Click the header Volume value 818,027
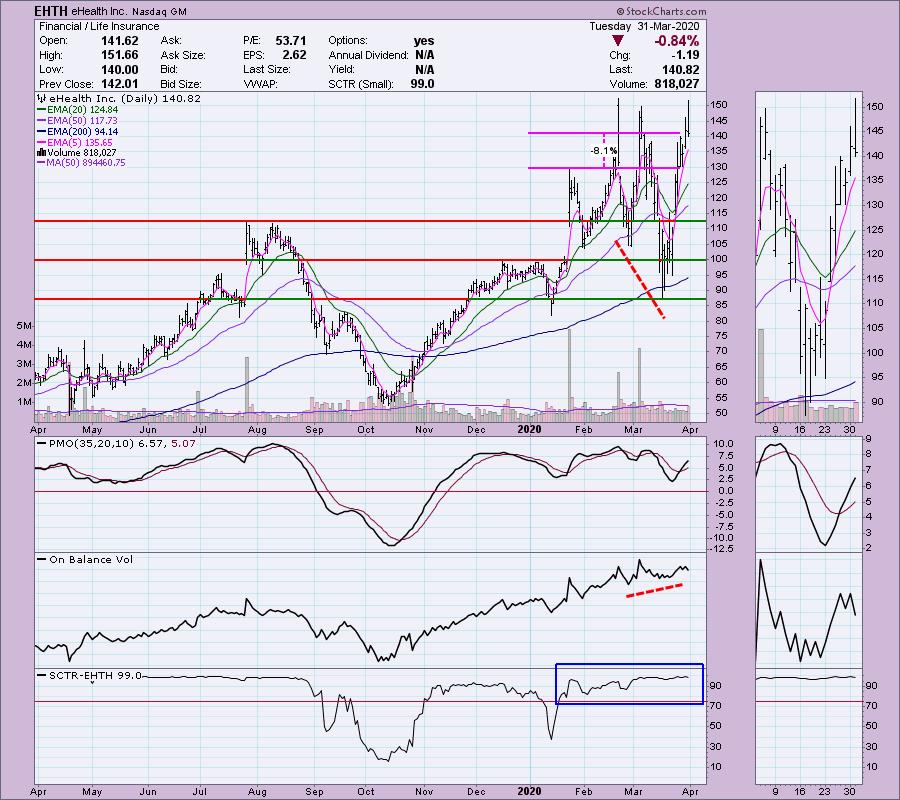The image size is (900, 800). tap(677, 84)
